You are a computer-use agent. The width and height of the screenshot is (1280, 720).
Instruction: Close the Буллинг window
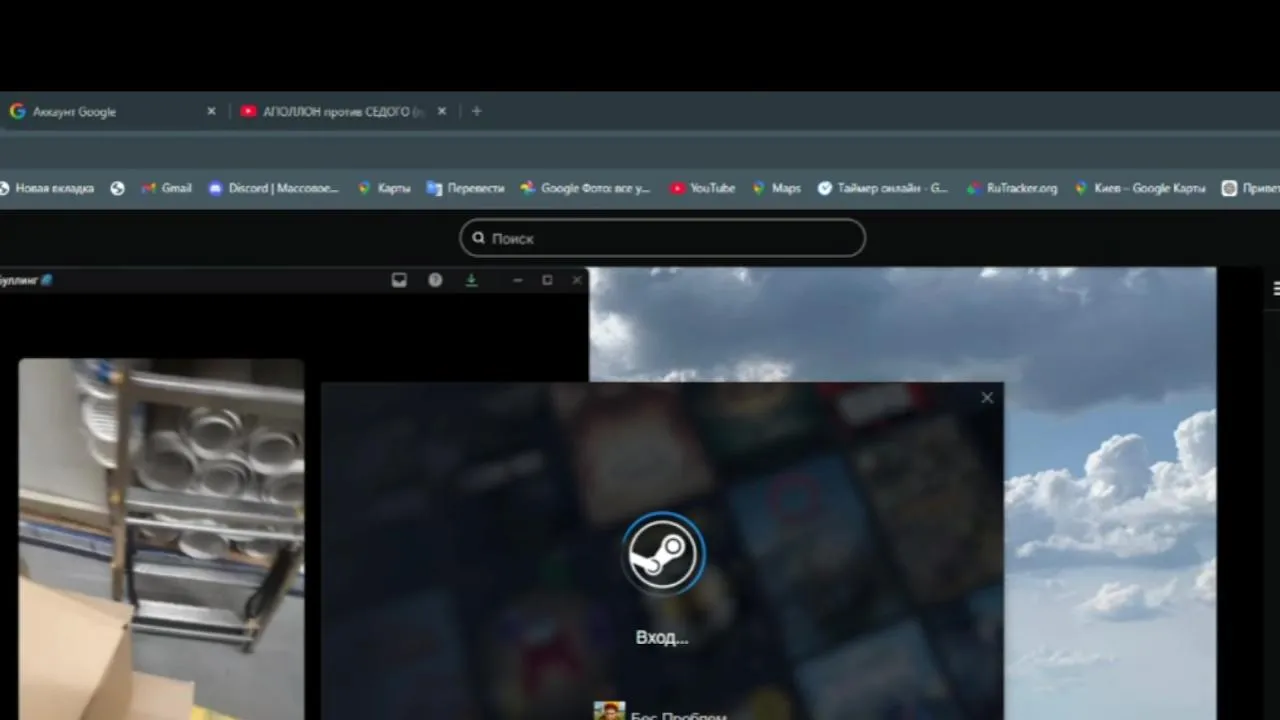(576, 280)
